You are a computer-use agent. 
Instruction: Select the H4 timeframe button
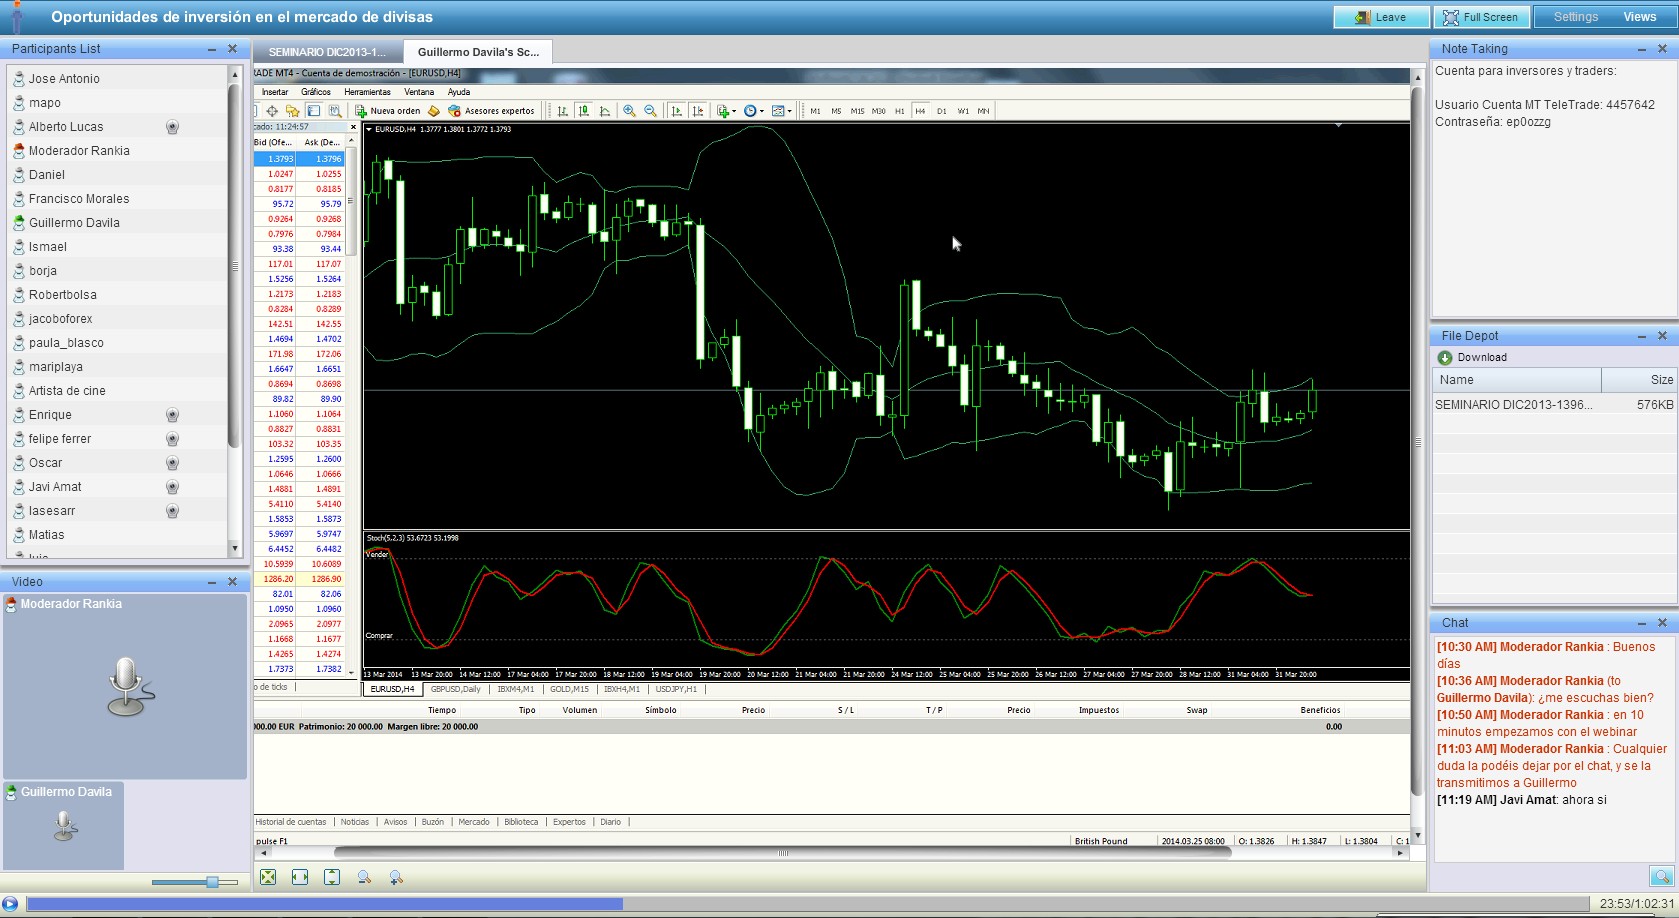point(920,111)
